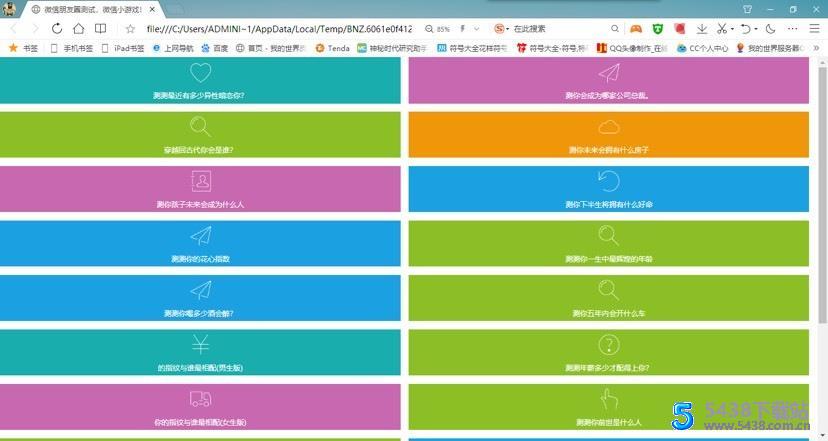Click the paper plane icon above 公司总裁 text
Image resolution: width=828 pixels, height=441 pixels.
[609, 73]
